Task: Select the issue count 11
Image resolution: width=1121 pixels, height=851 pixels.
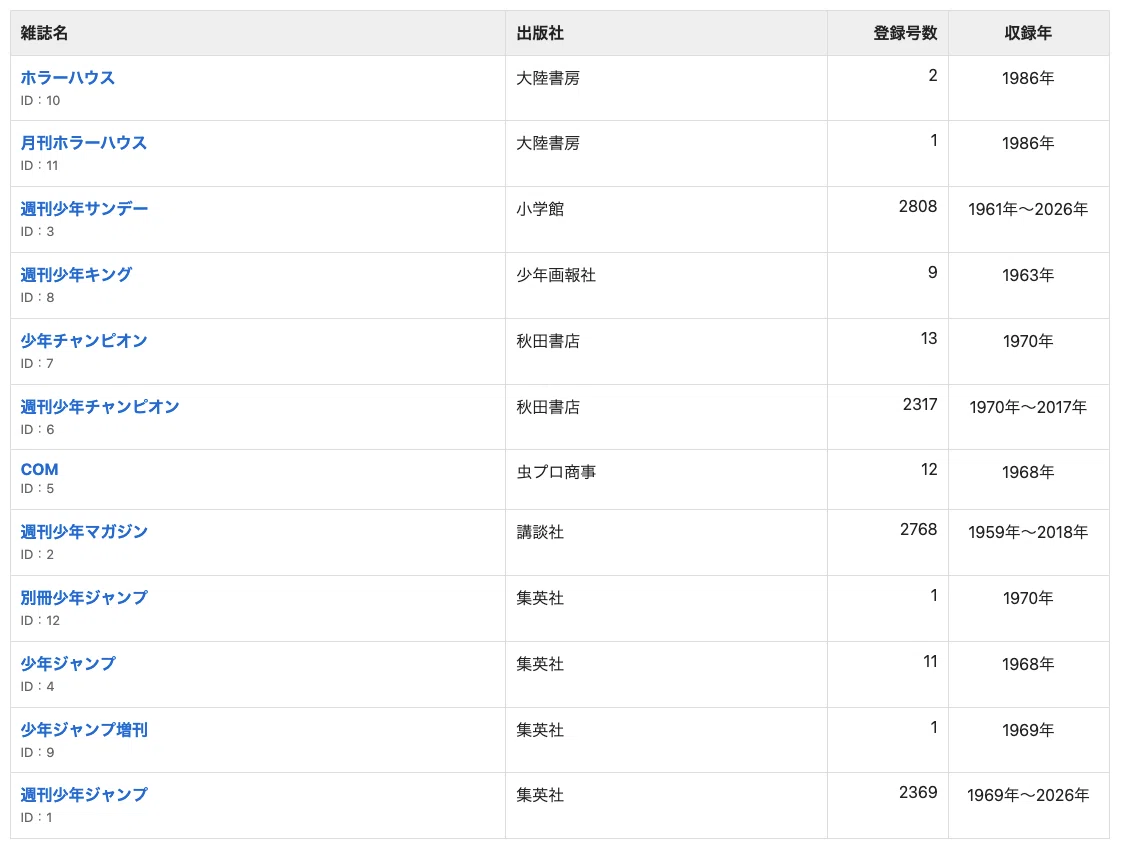Action: (x=930, y=661)
